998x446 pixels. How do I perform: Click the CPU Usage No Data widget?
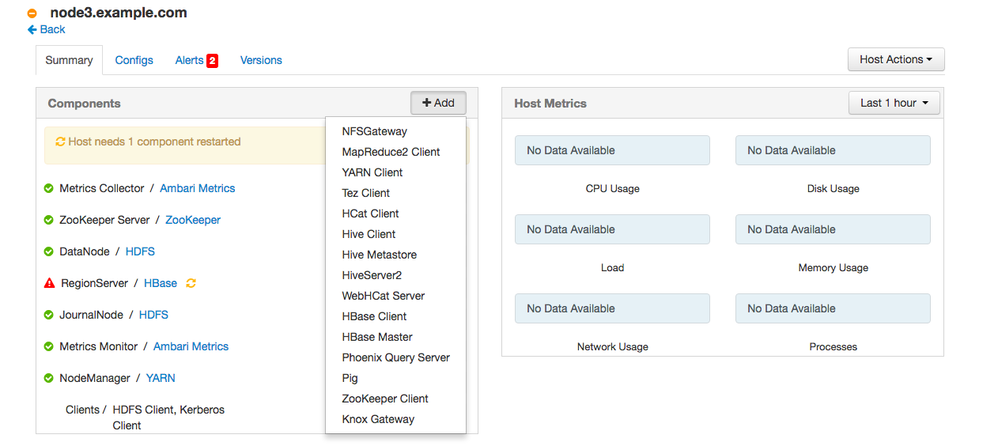(x=612, y=151)
